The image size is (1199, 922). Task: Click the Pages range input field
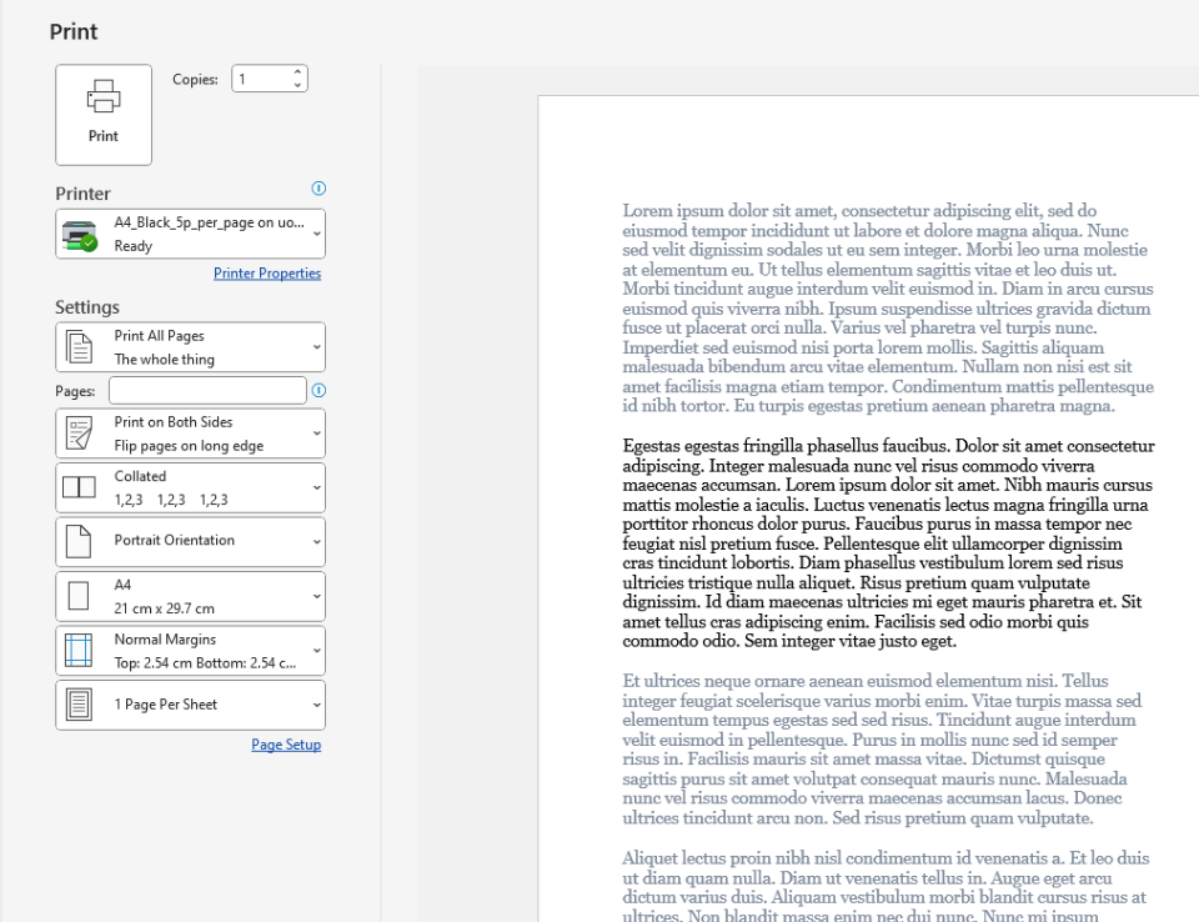coord(207,391)
